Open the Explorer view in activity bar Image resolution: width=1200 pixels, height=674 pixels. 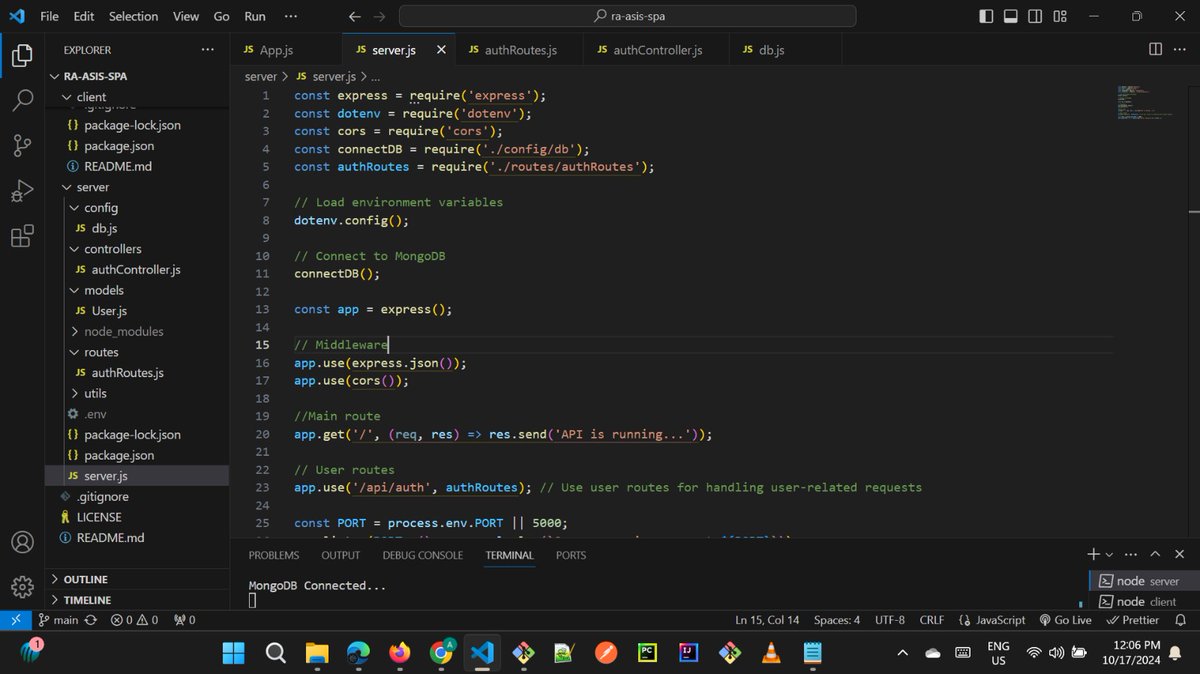22,56
